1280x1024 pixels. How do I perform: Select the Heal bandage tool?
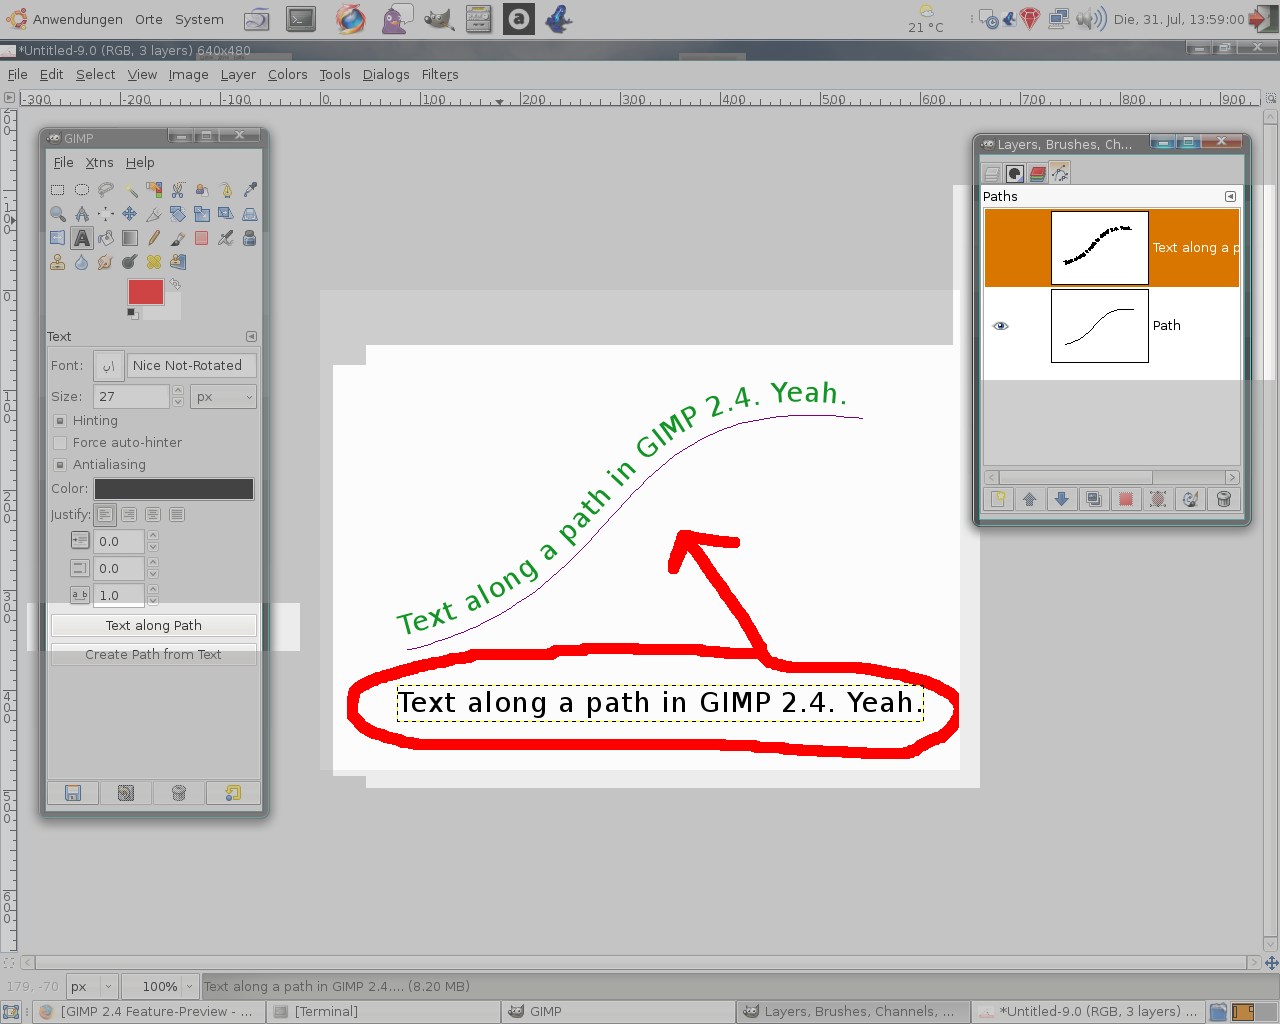pyautogui.click(x=154, y=261)
